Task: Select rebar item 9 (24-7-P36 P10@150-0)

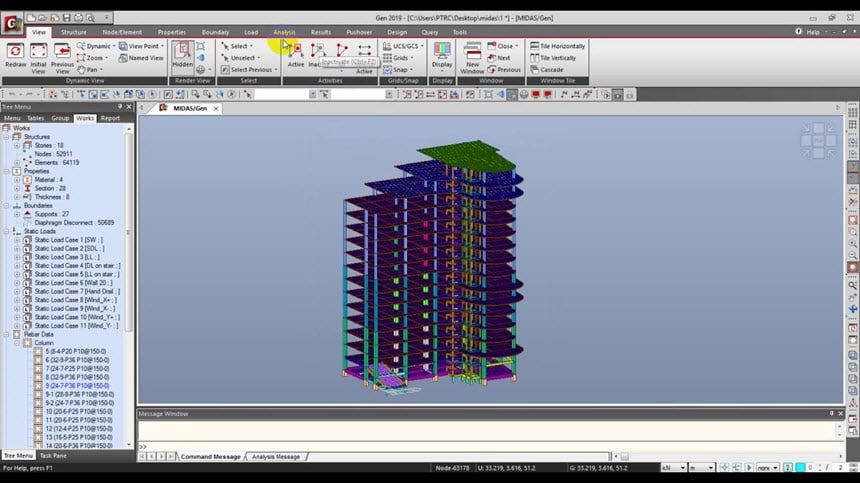Action: (77, 386)
